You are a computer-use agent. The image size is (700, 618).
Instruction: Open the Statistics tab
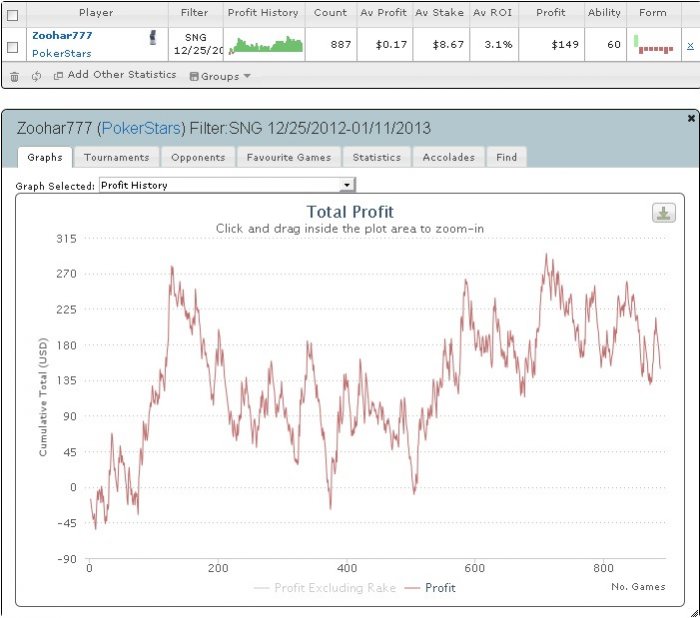coord(376,157)
